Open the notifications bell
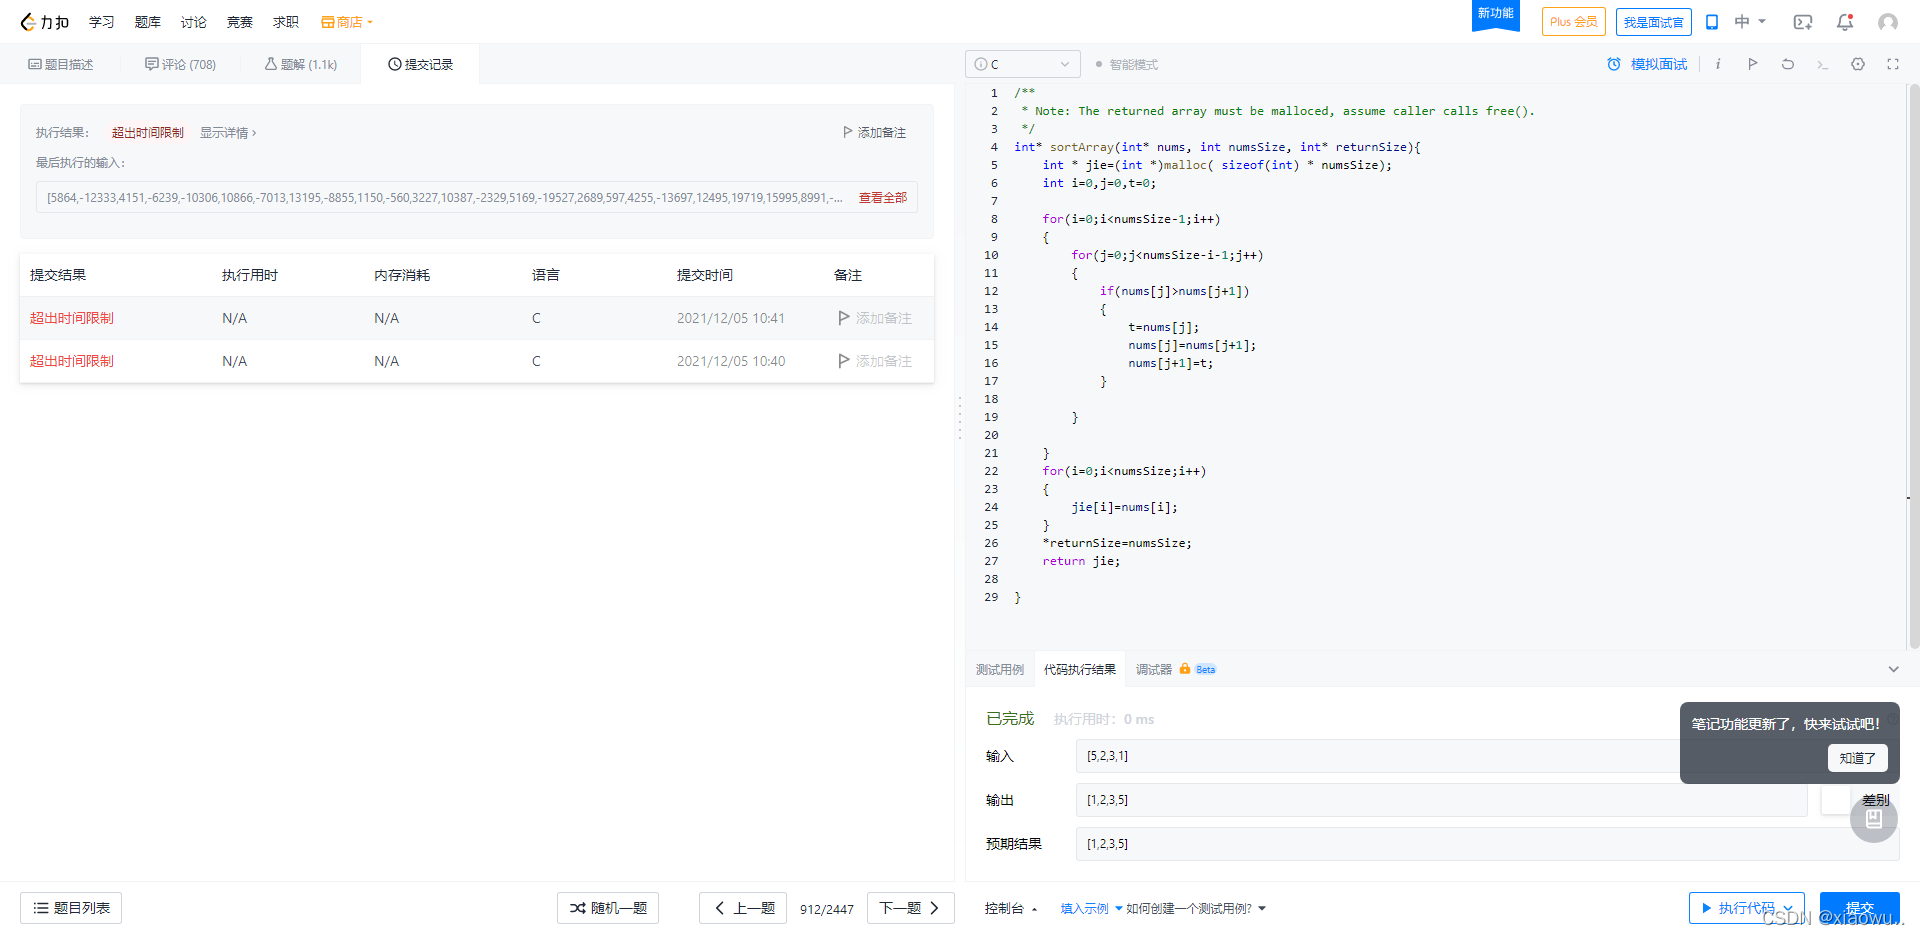Image resolution: width=1920 pixels, height=935 pixels. click(1845, 22)
